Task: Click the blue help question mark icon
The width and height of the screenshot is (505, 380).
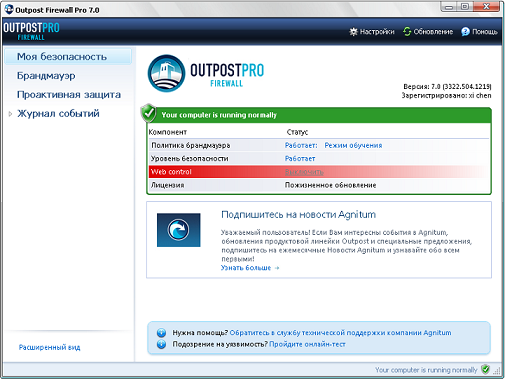Action: [x=465, y=32]
